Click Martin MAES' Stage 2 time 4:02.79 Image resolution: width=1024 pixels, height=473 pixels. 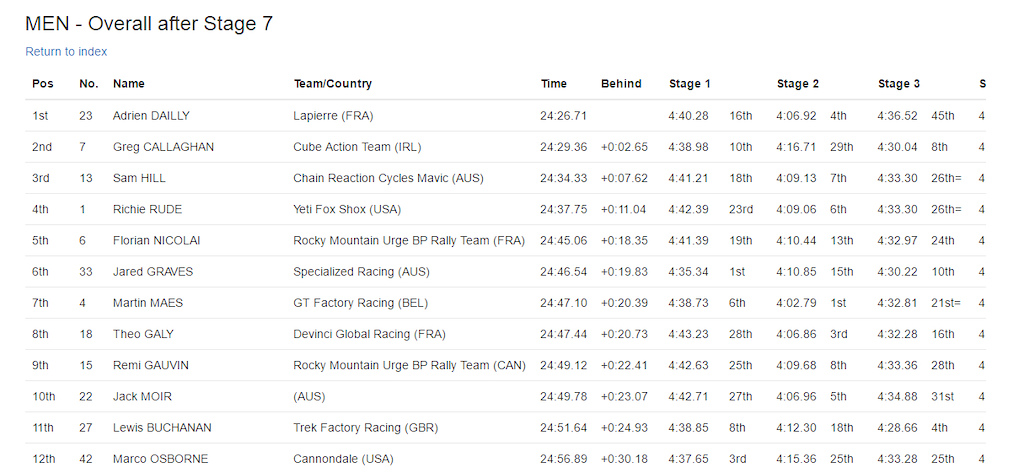[796, 303]
